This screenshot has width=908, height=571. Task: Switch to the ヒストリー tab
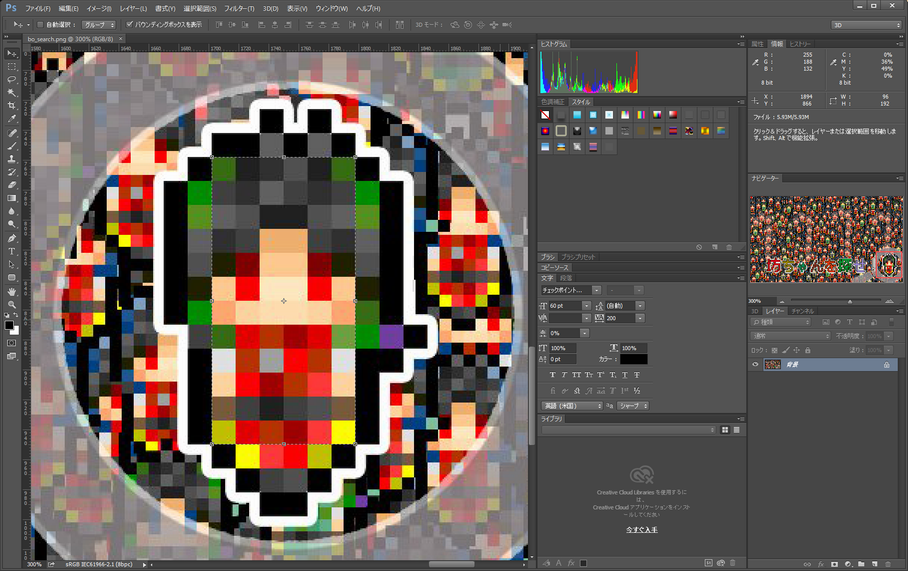tap(800, 44)
